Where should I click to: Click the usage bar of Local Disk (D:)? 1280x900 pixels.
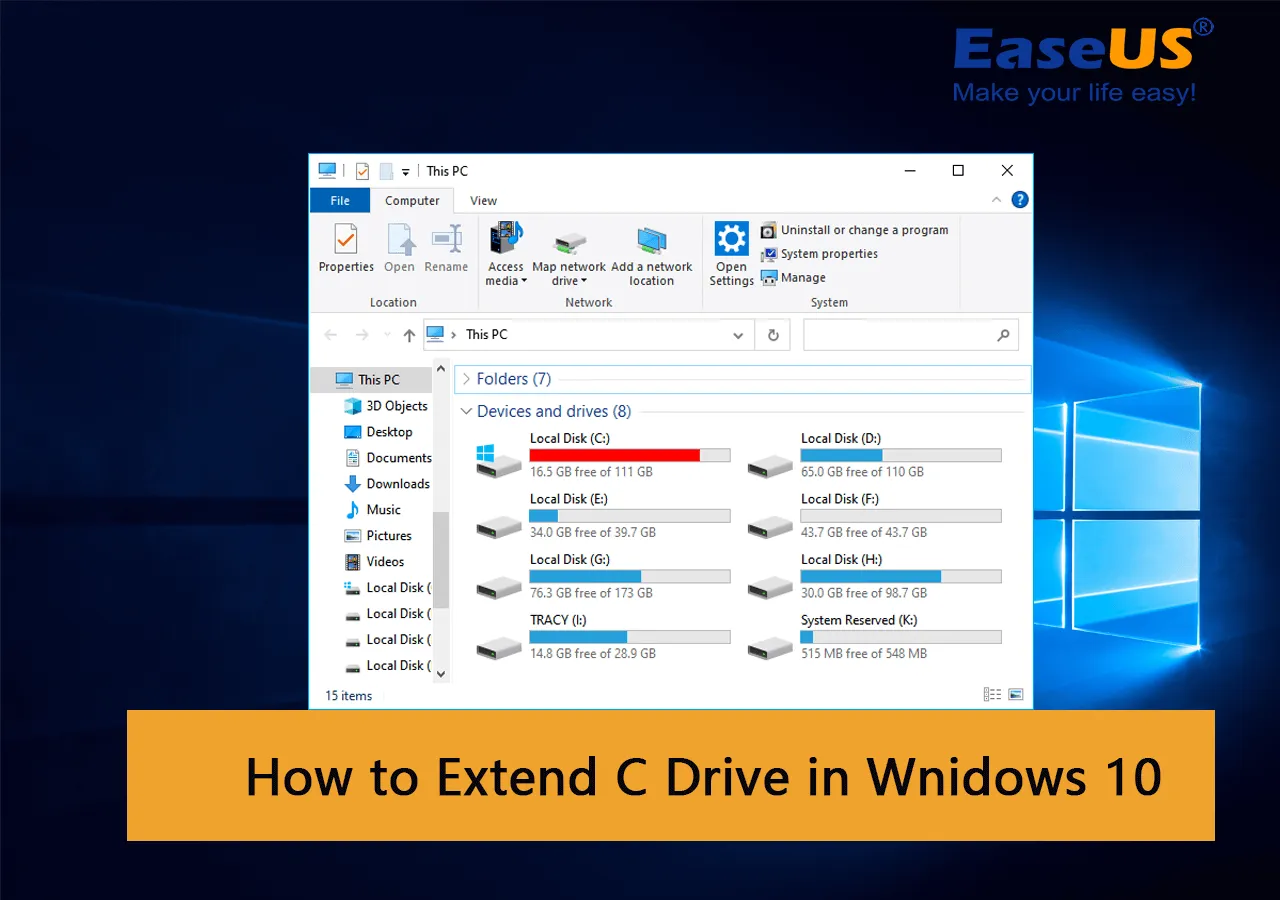pos(901,455)
